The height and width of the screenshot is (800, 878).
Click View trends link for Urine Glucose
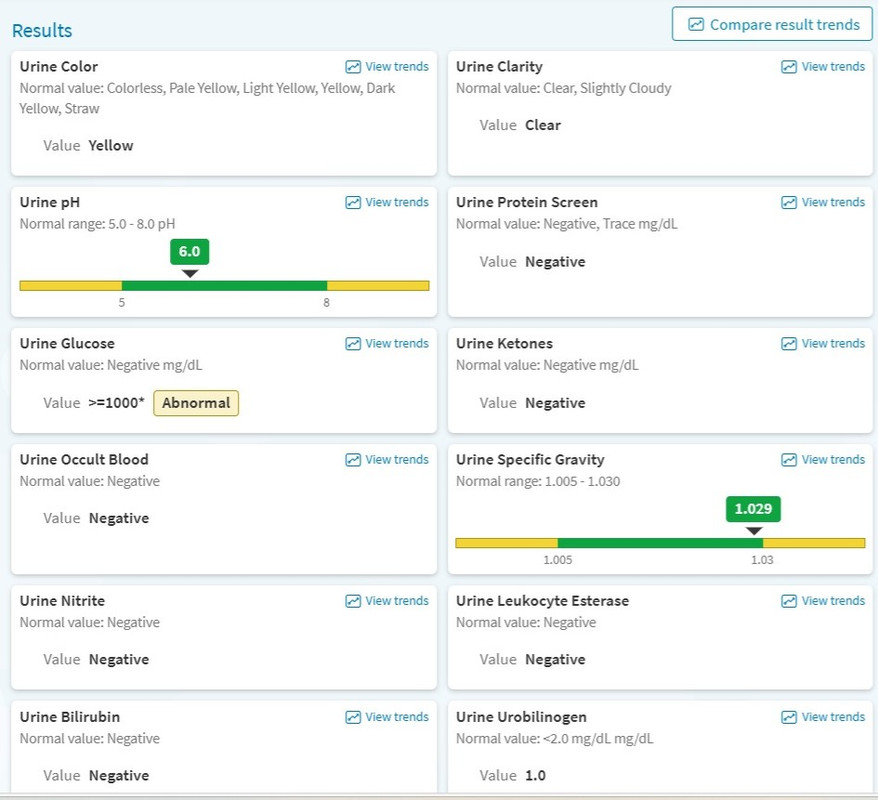tap(397, 343)
